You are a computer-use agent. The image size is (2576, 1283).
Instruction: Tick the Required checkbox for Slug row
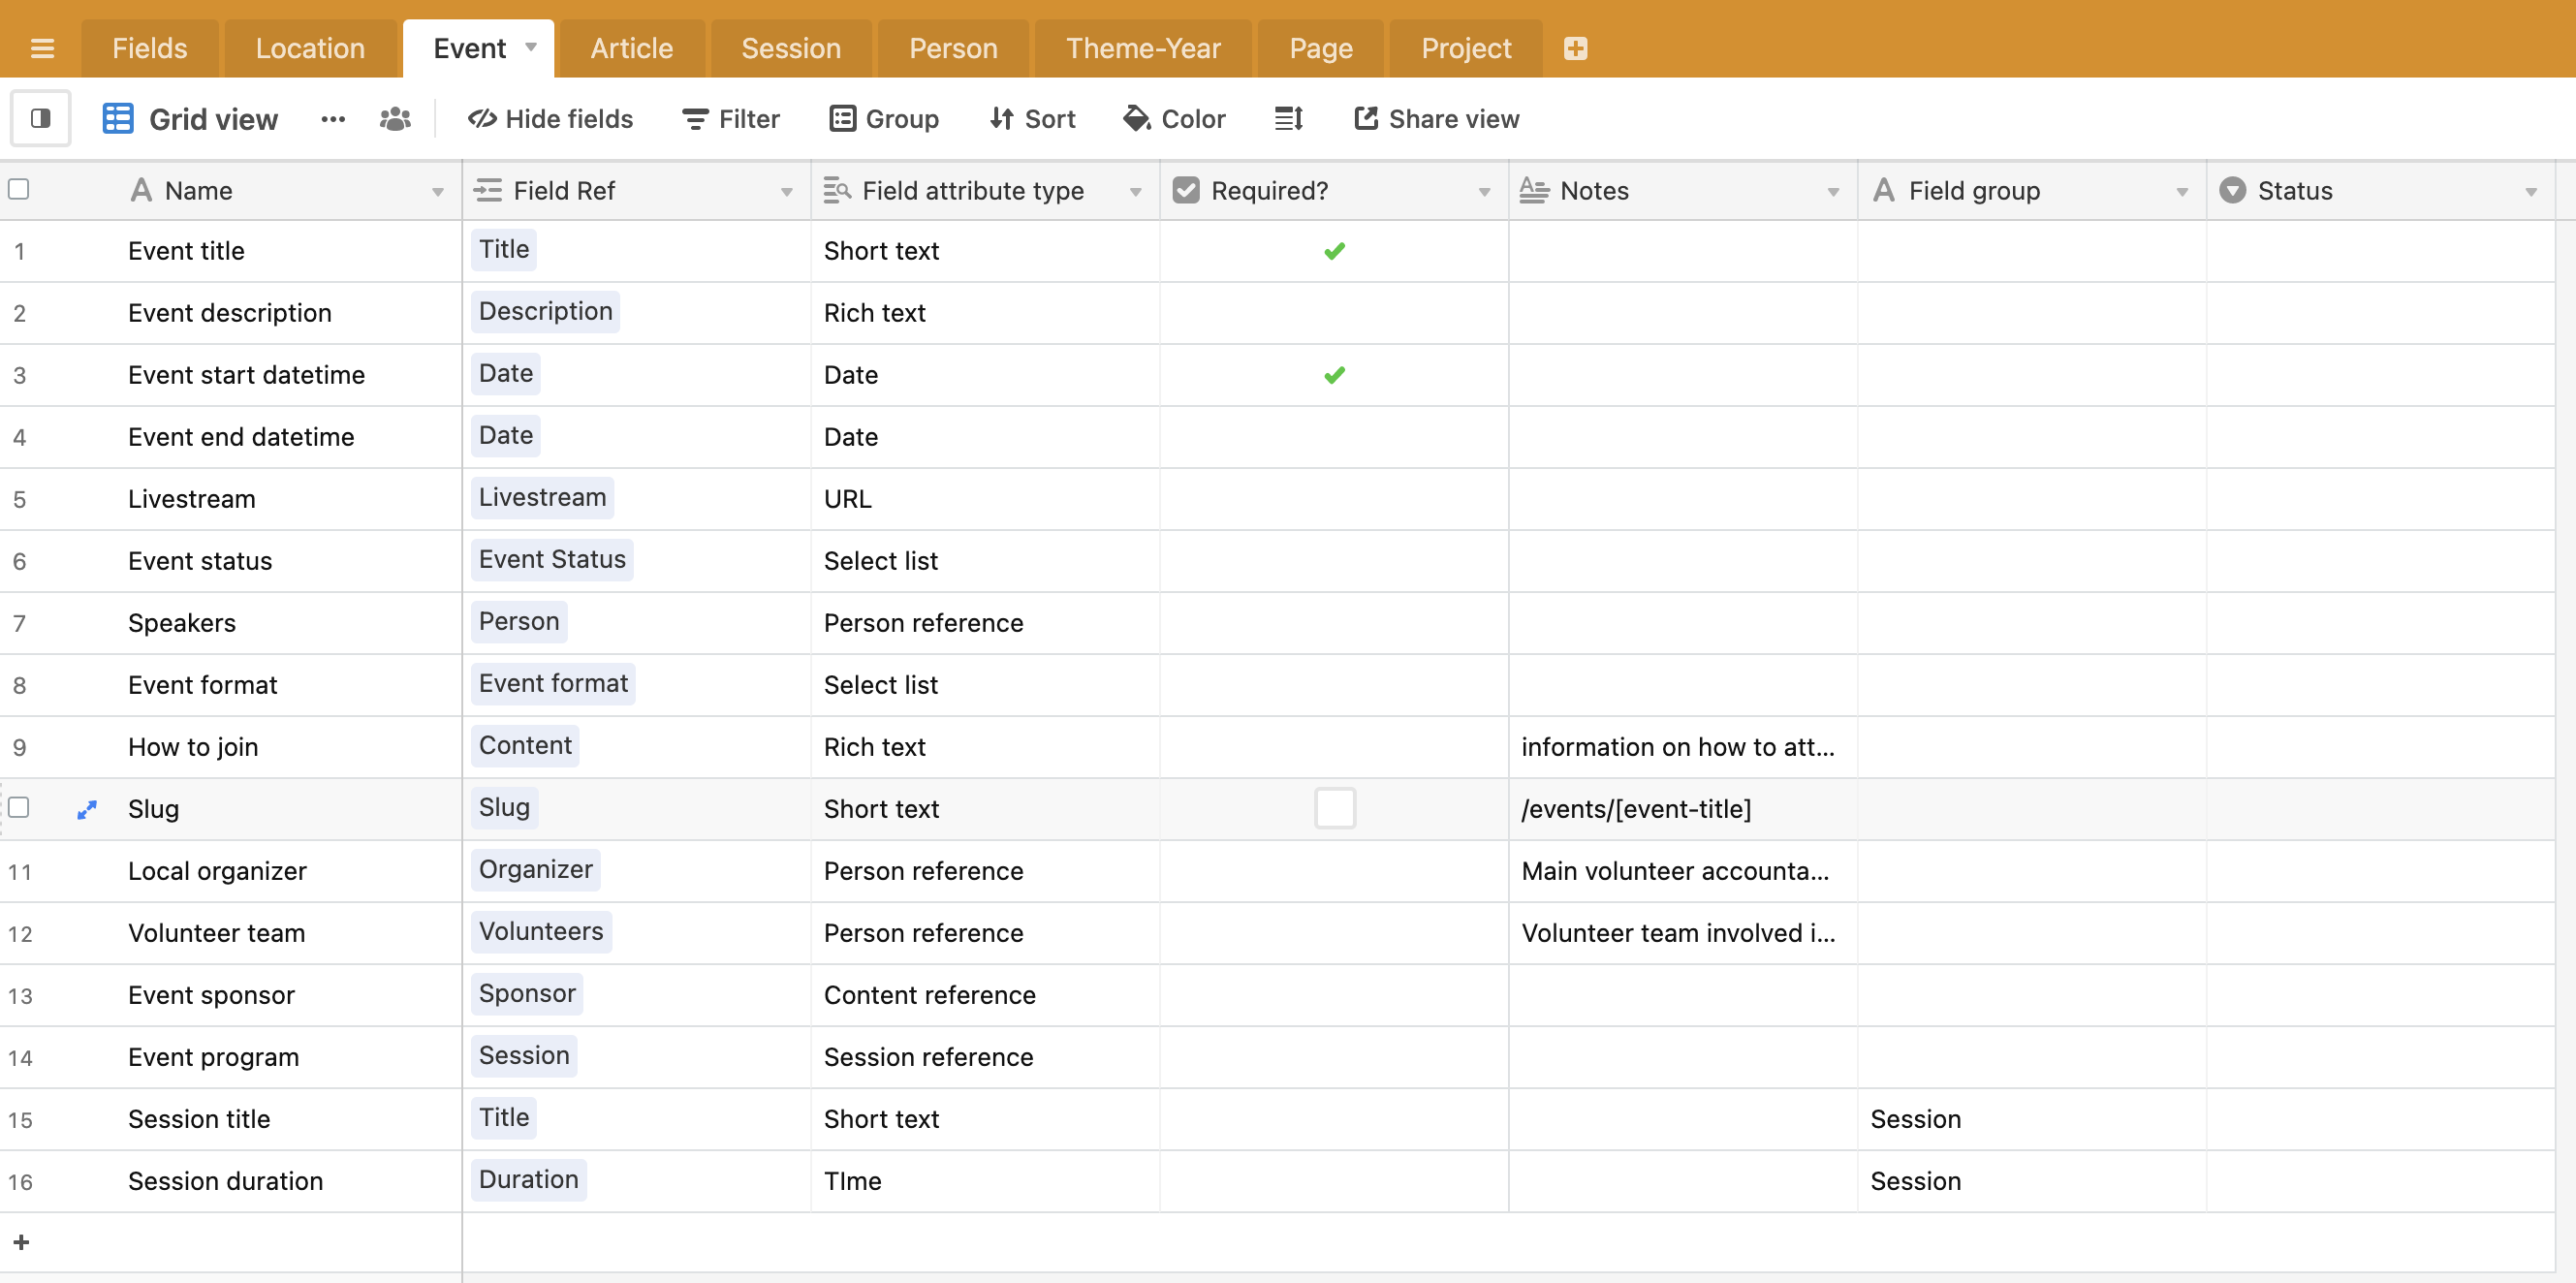pos(1334,808)
